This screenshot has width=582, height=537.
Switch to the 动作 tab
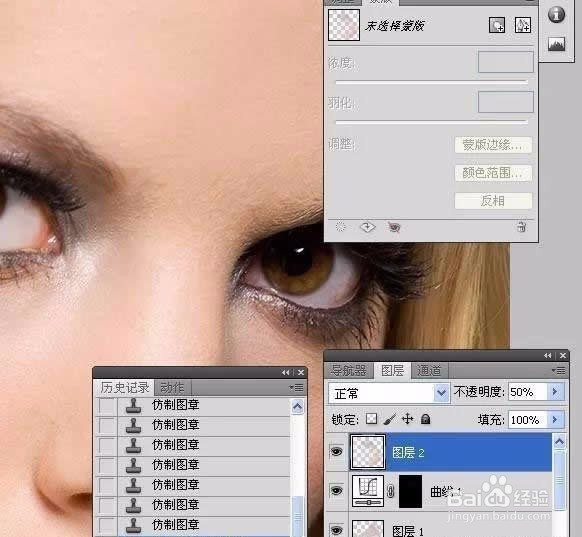point(172,388)
